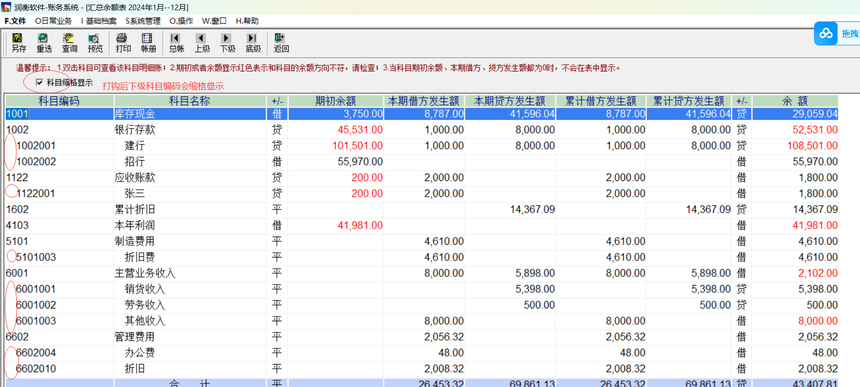Select the 劳务收入 sub-account name
Screen dimensions: 860x387
(x=145, y=305)
